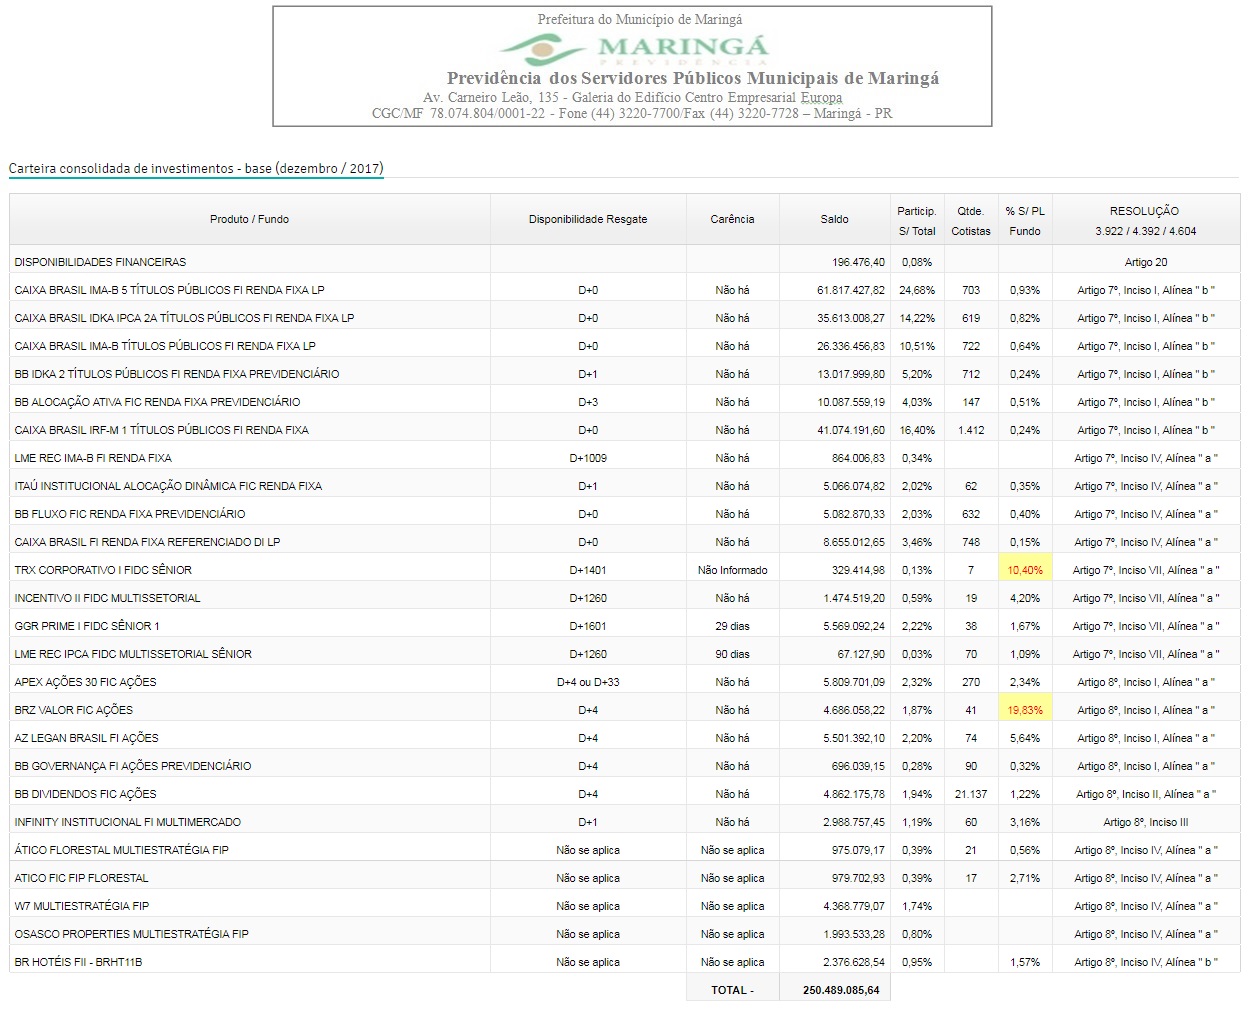1249x1014 pixels.
Task: Click fund 'TRX CORPORATIVO I FIDC SÊNIOR'
Action: tap(103, 570)
